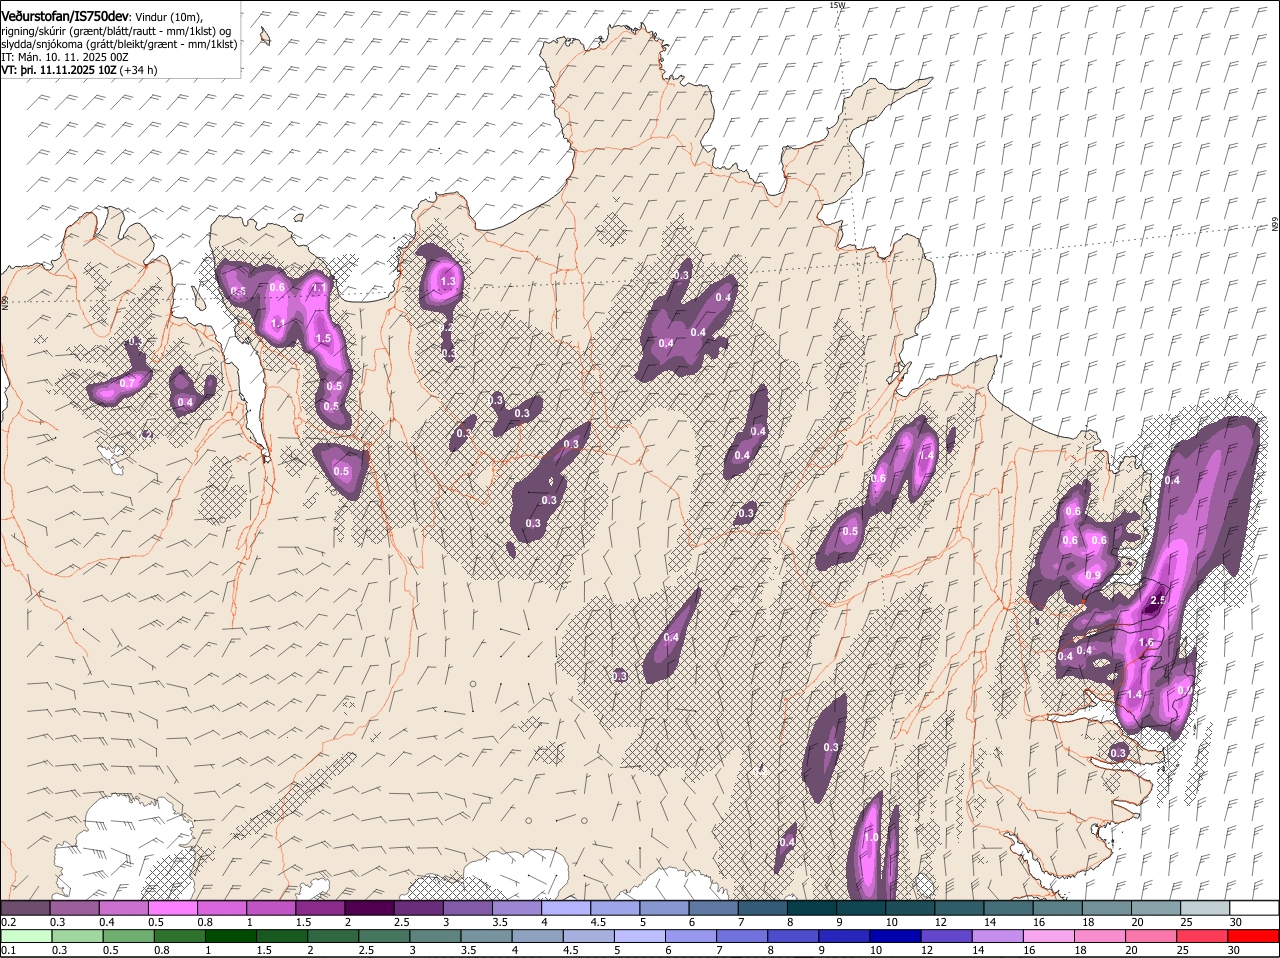Click the upper legend swatch between 0.2 and 0.3

pyautogui.click(x=26, y=908)
